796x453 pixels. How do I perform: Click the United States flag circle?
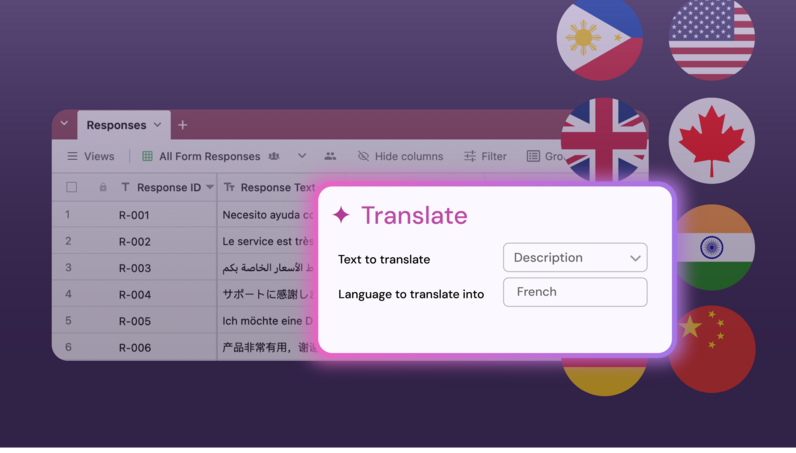[712, 38]
